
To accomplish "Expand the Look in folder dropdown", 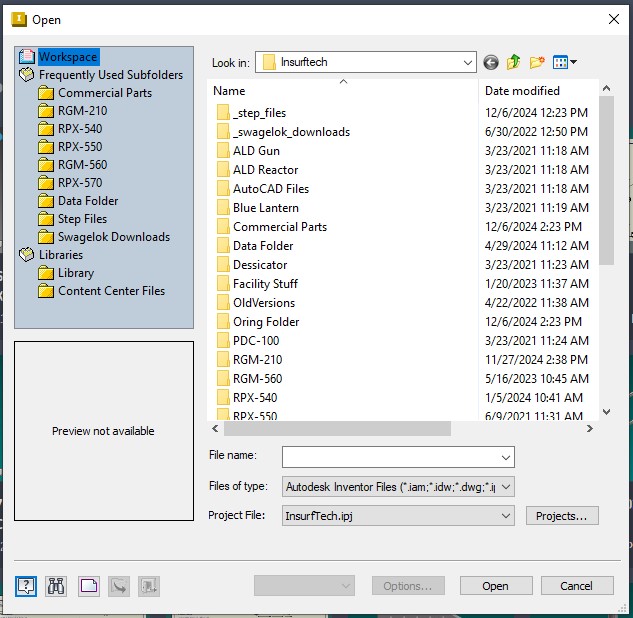I will pos(467,63).
